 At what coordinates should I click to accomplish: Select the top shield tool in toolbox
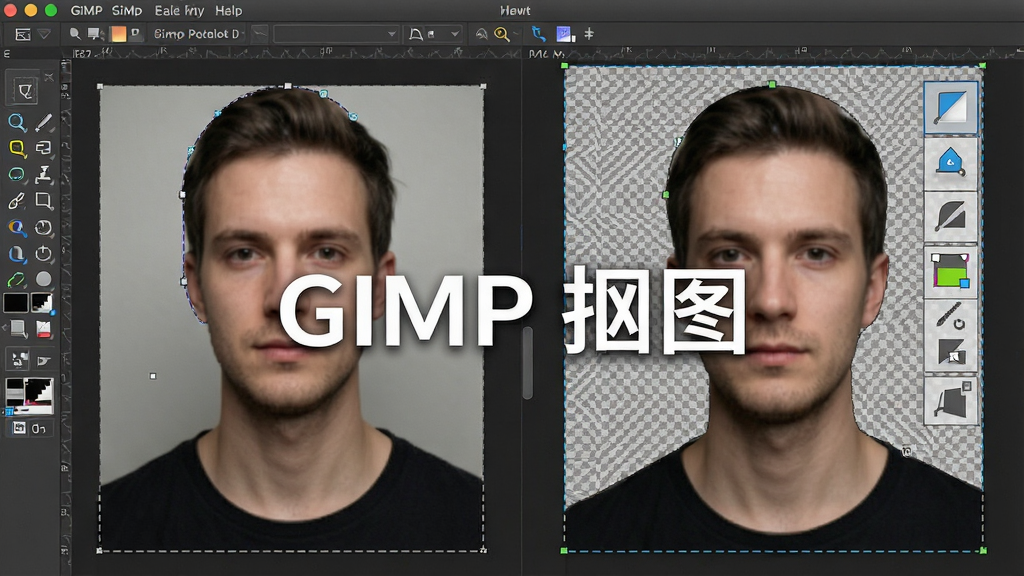pos(24,90)
